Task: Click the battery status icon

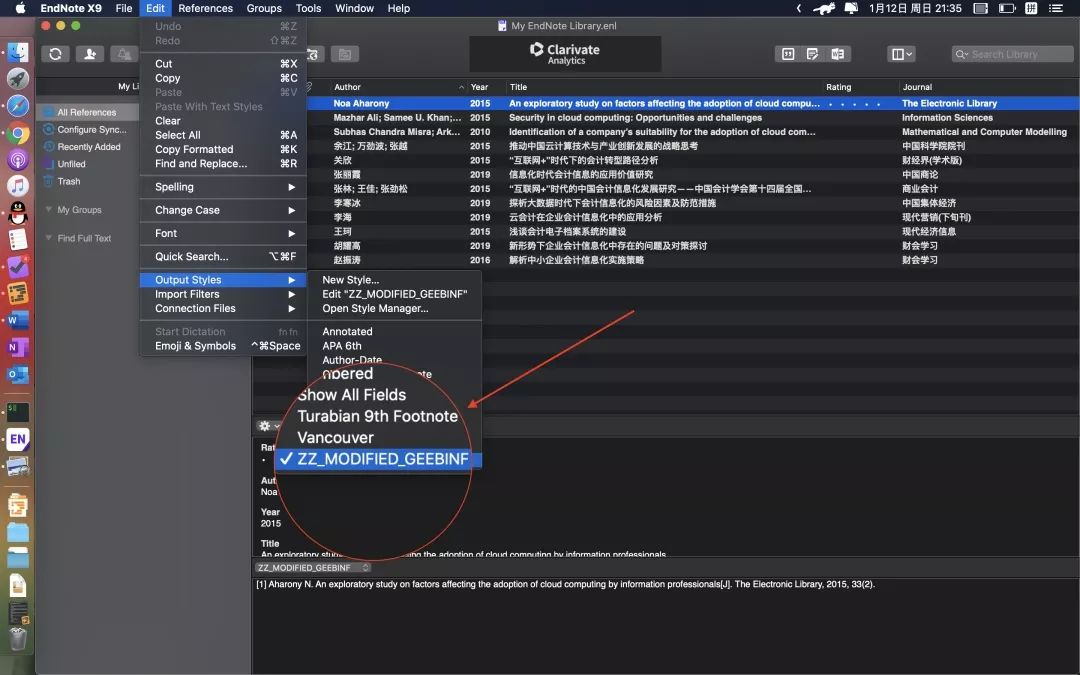Action: pyautogui.click(x=1007, y=8)
